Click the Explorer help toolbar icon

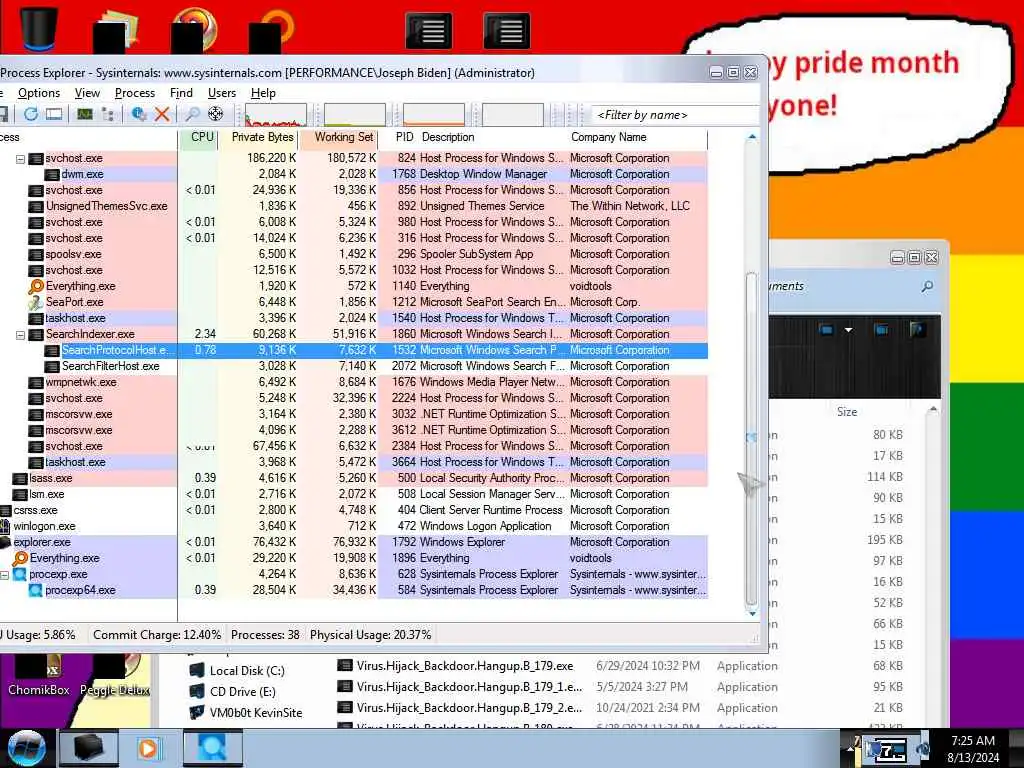916,330
